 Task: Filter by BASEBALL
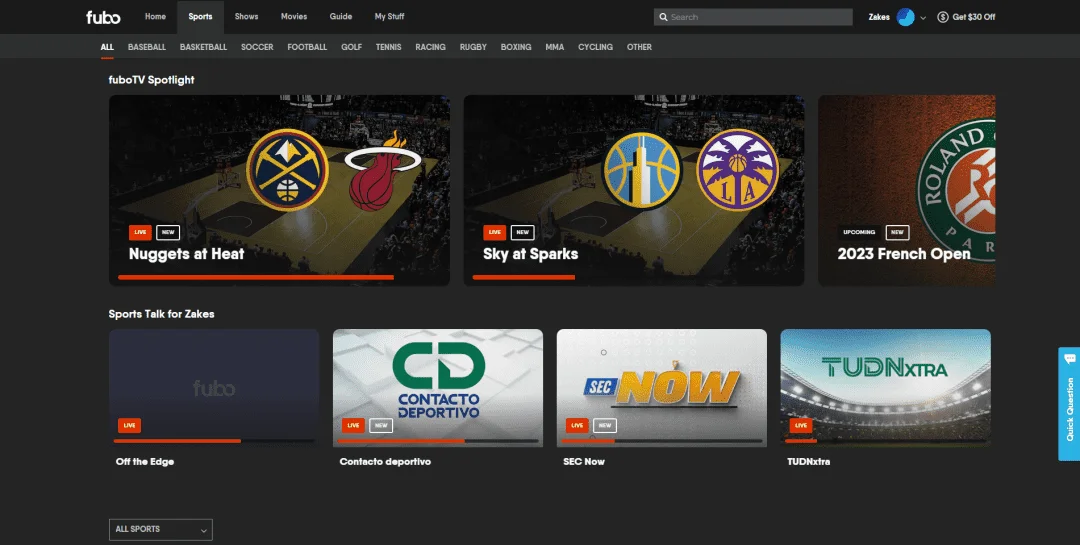click(147, 47)
